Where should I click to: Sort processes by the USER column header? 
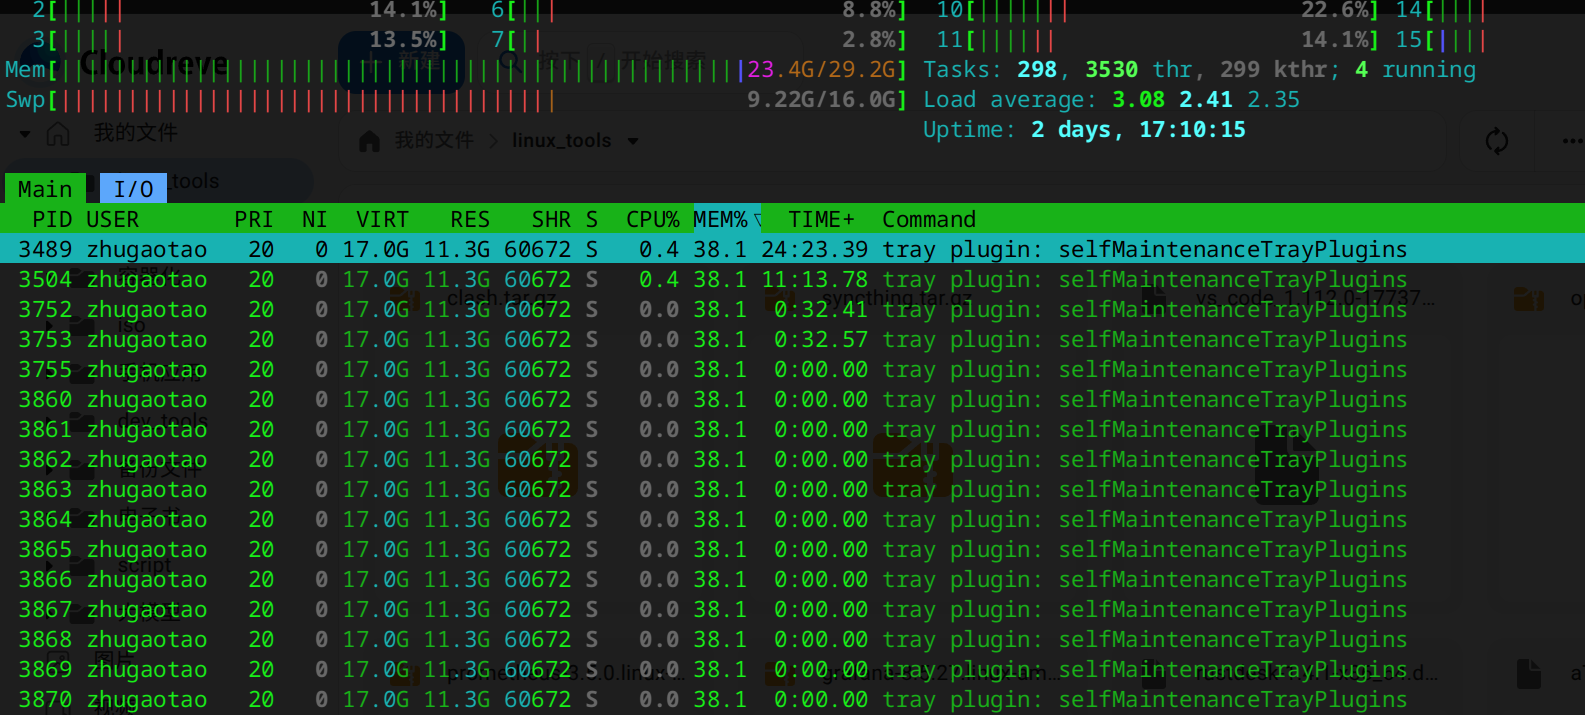[113, 219]
